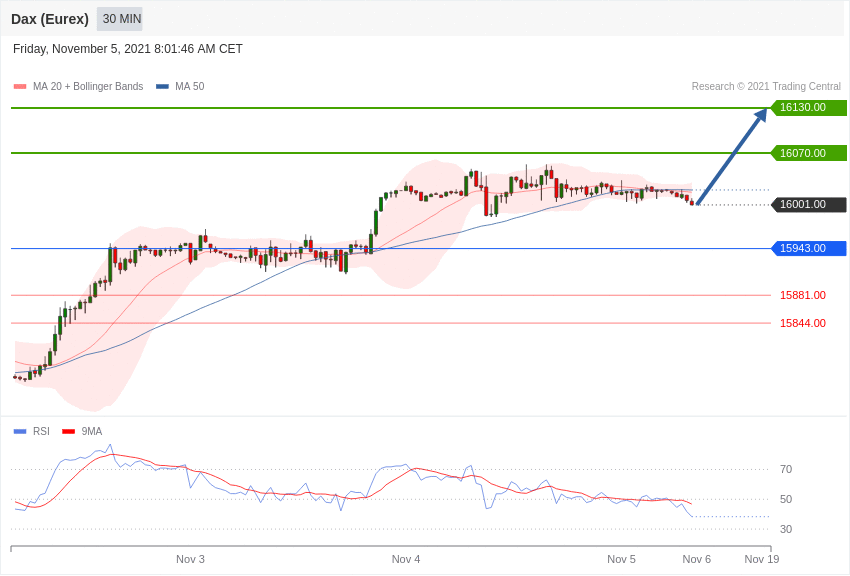The width and height of the screenshot is (850, 576).
Task: Click the MA 20 + Bollinger Bands legend swatch
Action: (x=20, y=87)
